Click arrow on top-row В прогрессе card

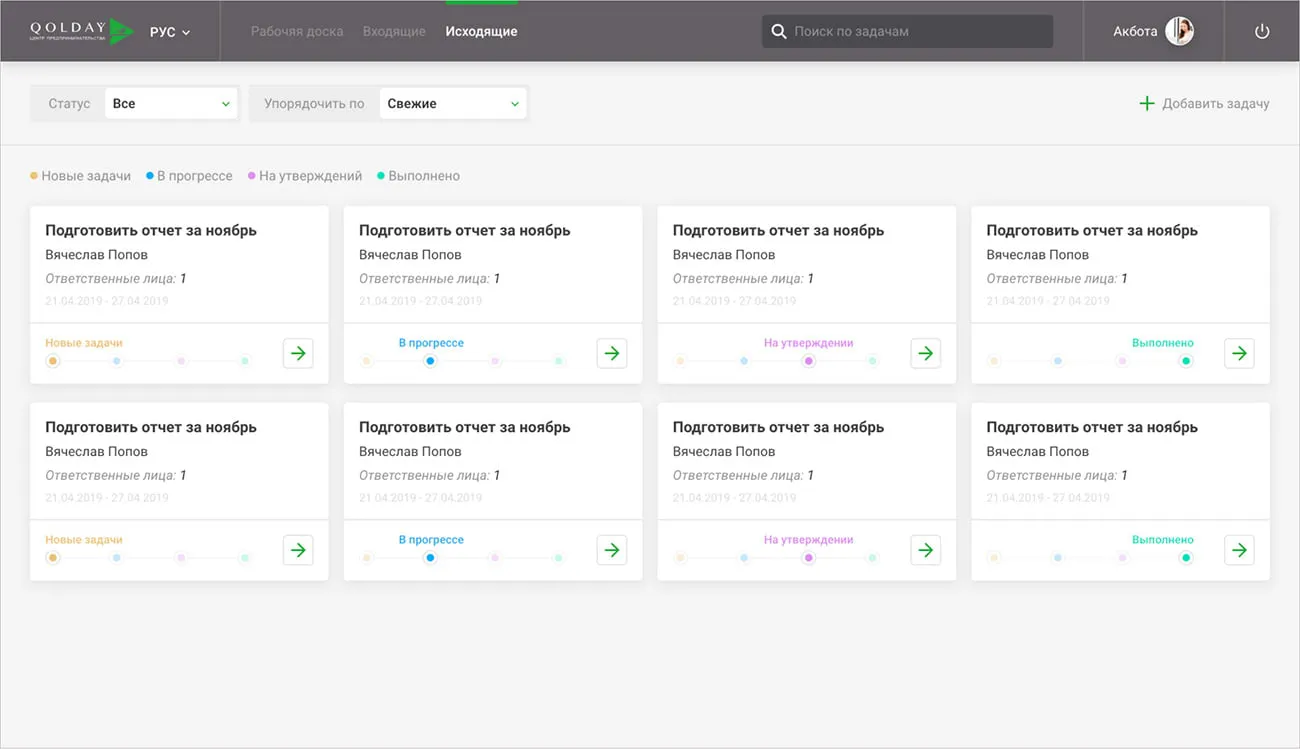tap(612, 353)
